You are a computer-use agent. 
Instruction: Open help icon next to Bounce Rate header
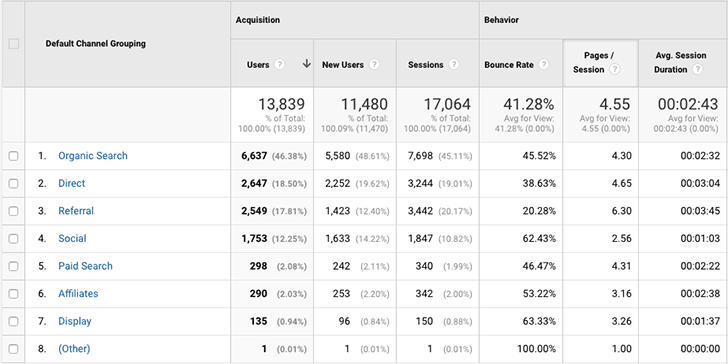click(x=544, y=65)
